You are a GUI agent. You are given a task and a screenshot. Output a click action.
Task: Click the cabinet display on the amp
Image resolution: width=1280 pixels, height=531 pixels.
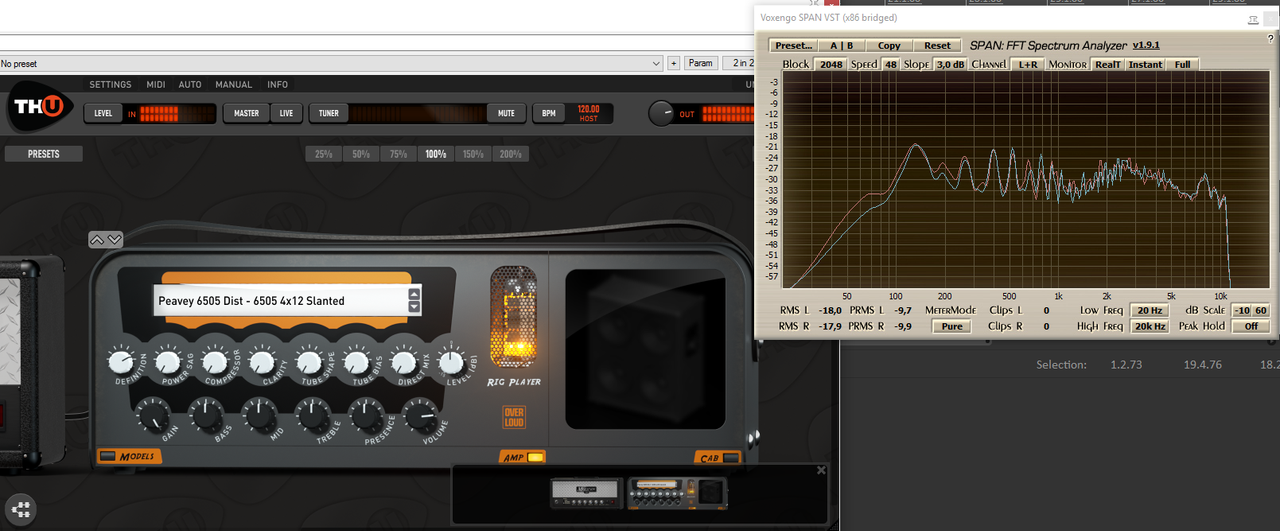tap(646, 349)
